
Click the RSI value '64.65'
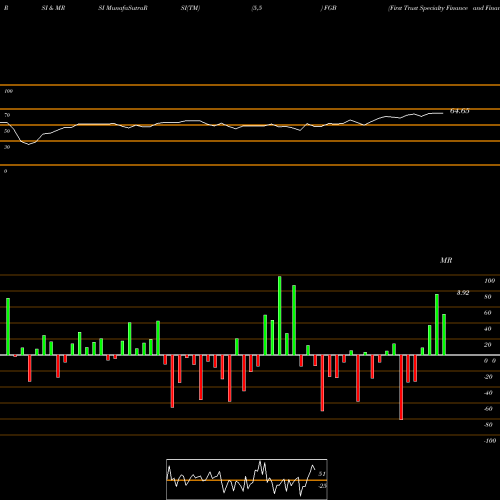[x=460, y=111]
